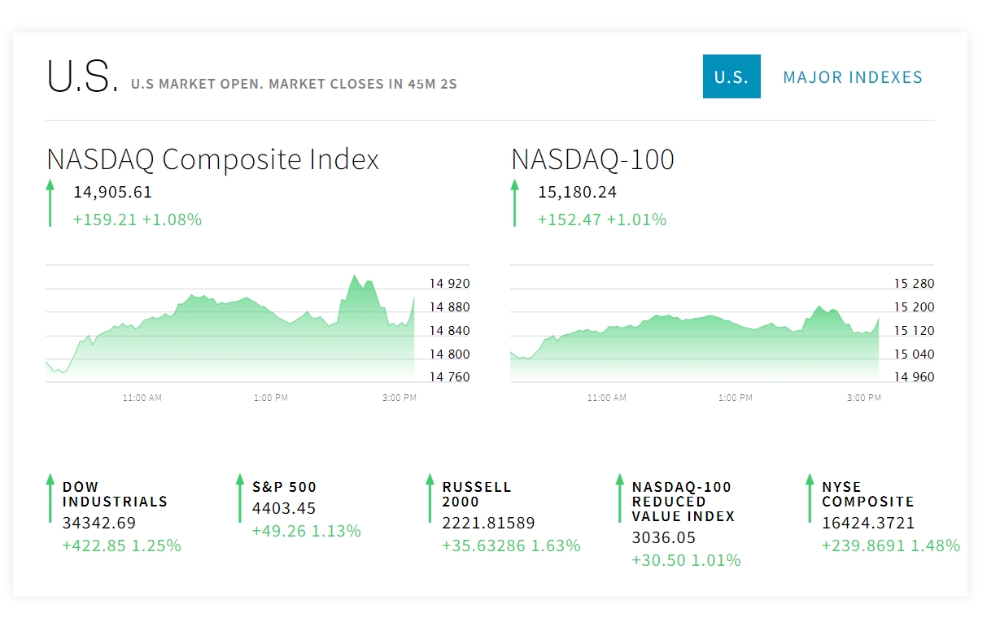Click the 14 800 axis label on Composite chart

[x=450, y=355]
